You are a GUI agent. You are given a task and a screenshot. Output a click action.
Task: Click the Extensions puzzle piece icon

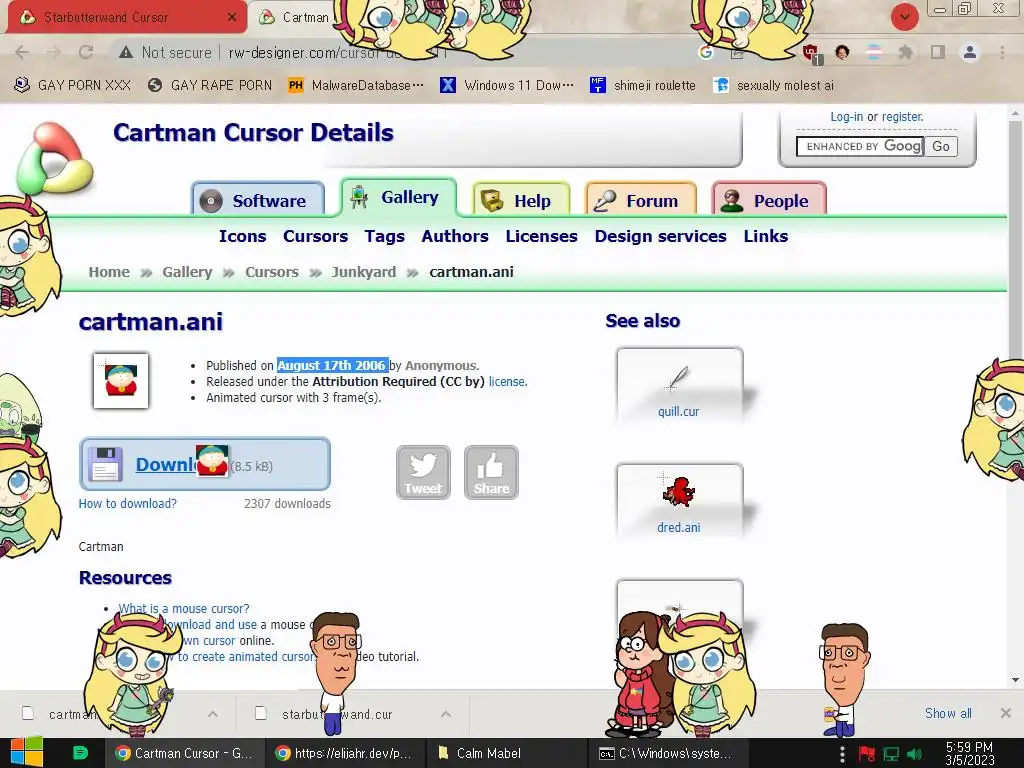point(905,52)
